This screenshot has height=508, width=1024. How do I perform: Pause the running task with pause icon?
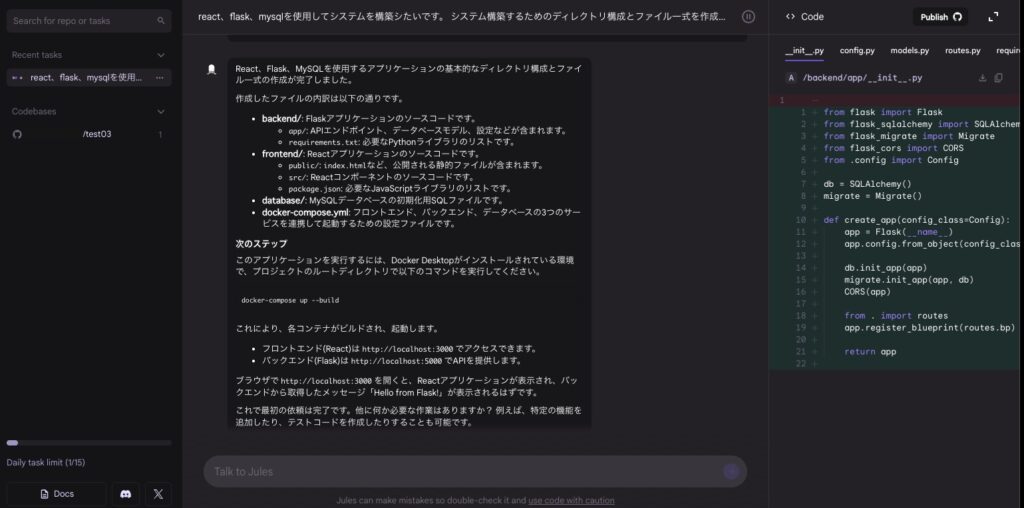coord(748,17)
